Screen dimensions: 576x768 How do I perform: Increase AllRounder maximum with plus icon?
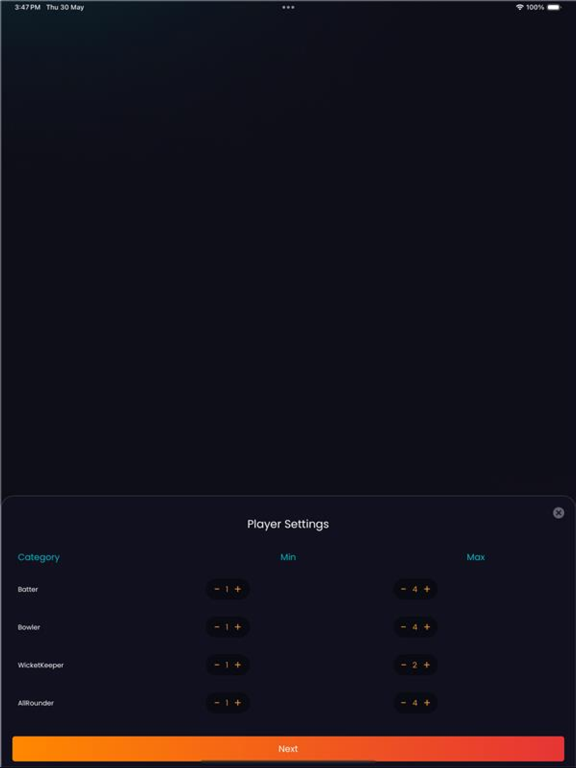click(x=427, y=703)
